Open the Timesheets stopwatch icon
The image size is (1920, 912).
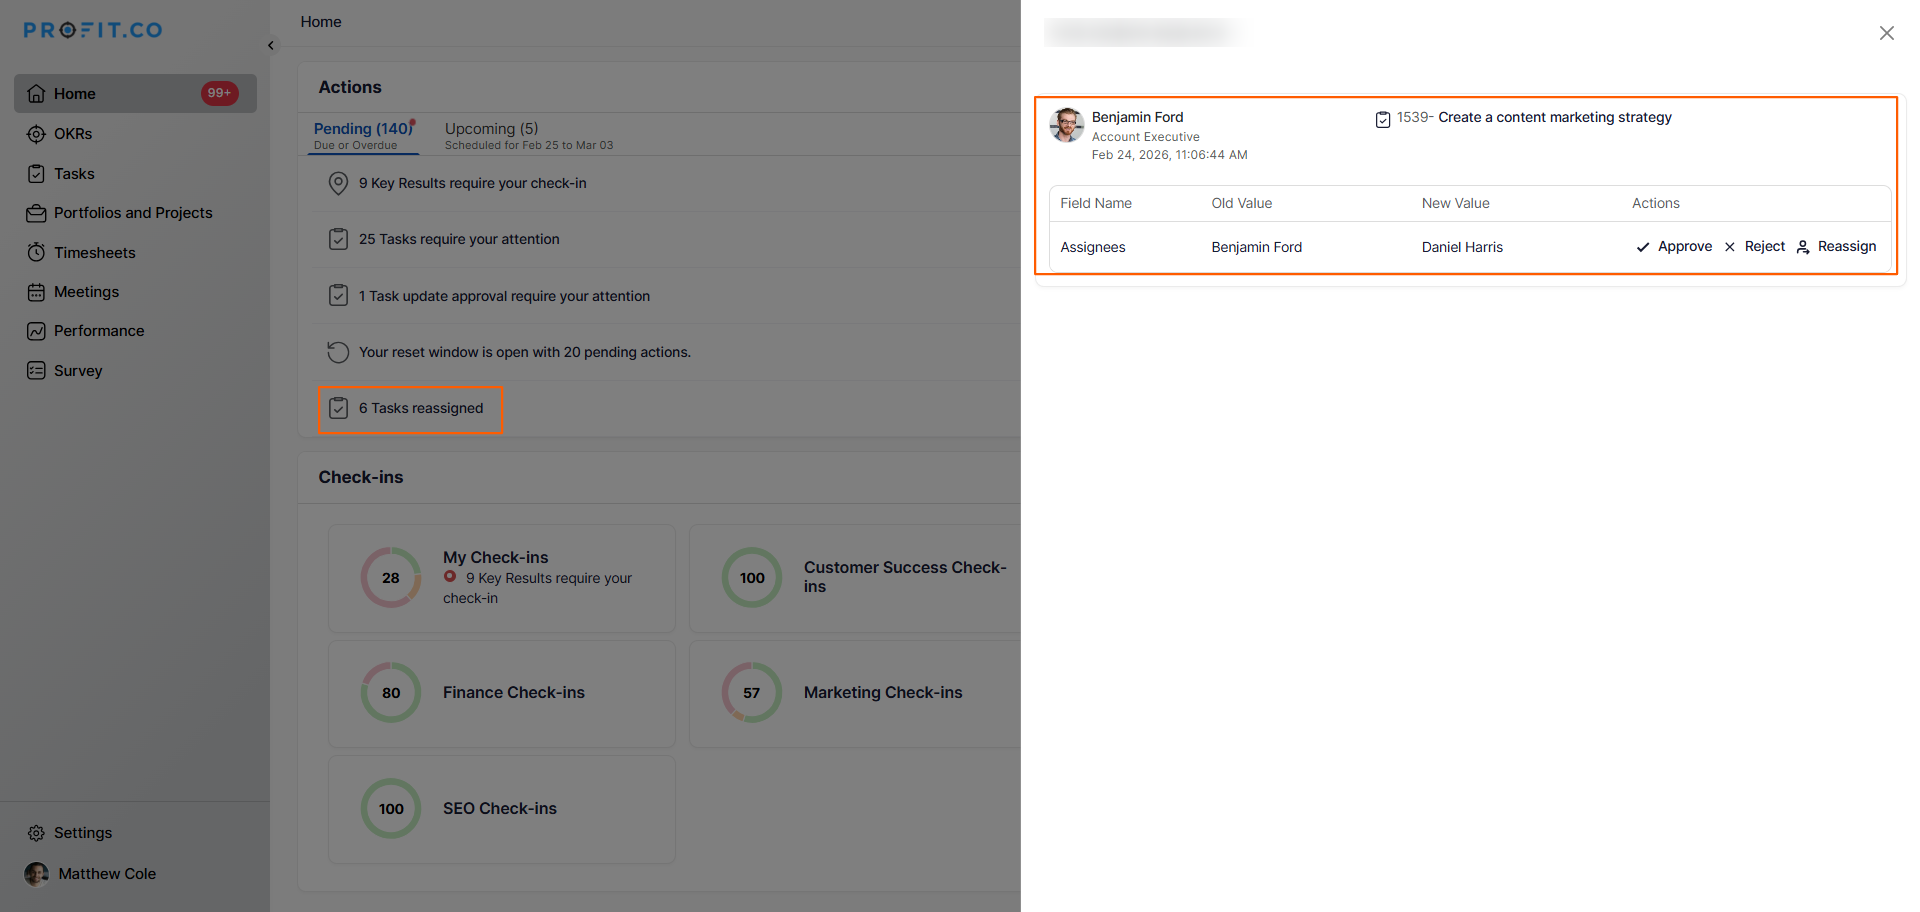coord(37,252)
